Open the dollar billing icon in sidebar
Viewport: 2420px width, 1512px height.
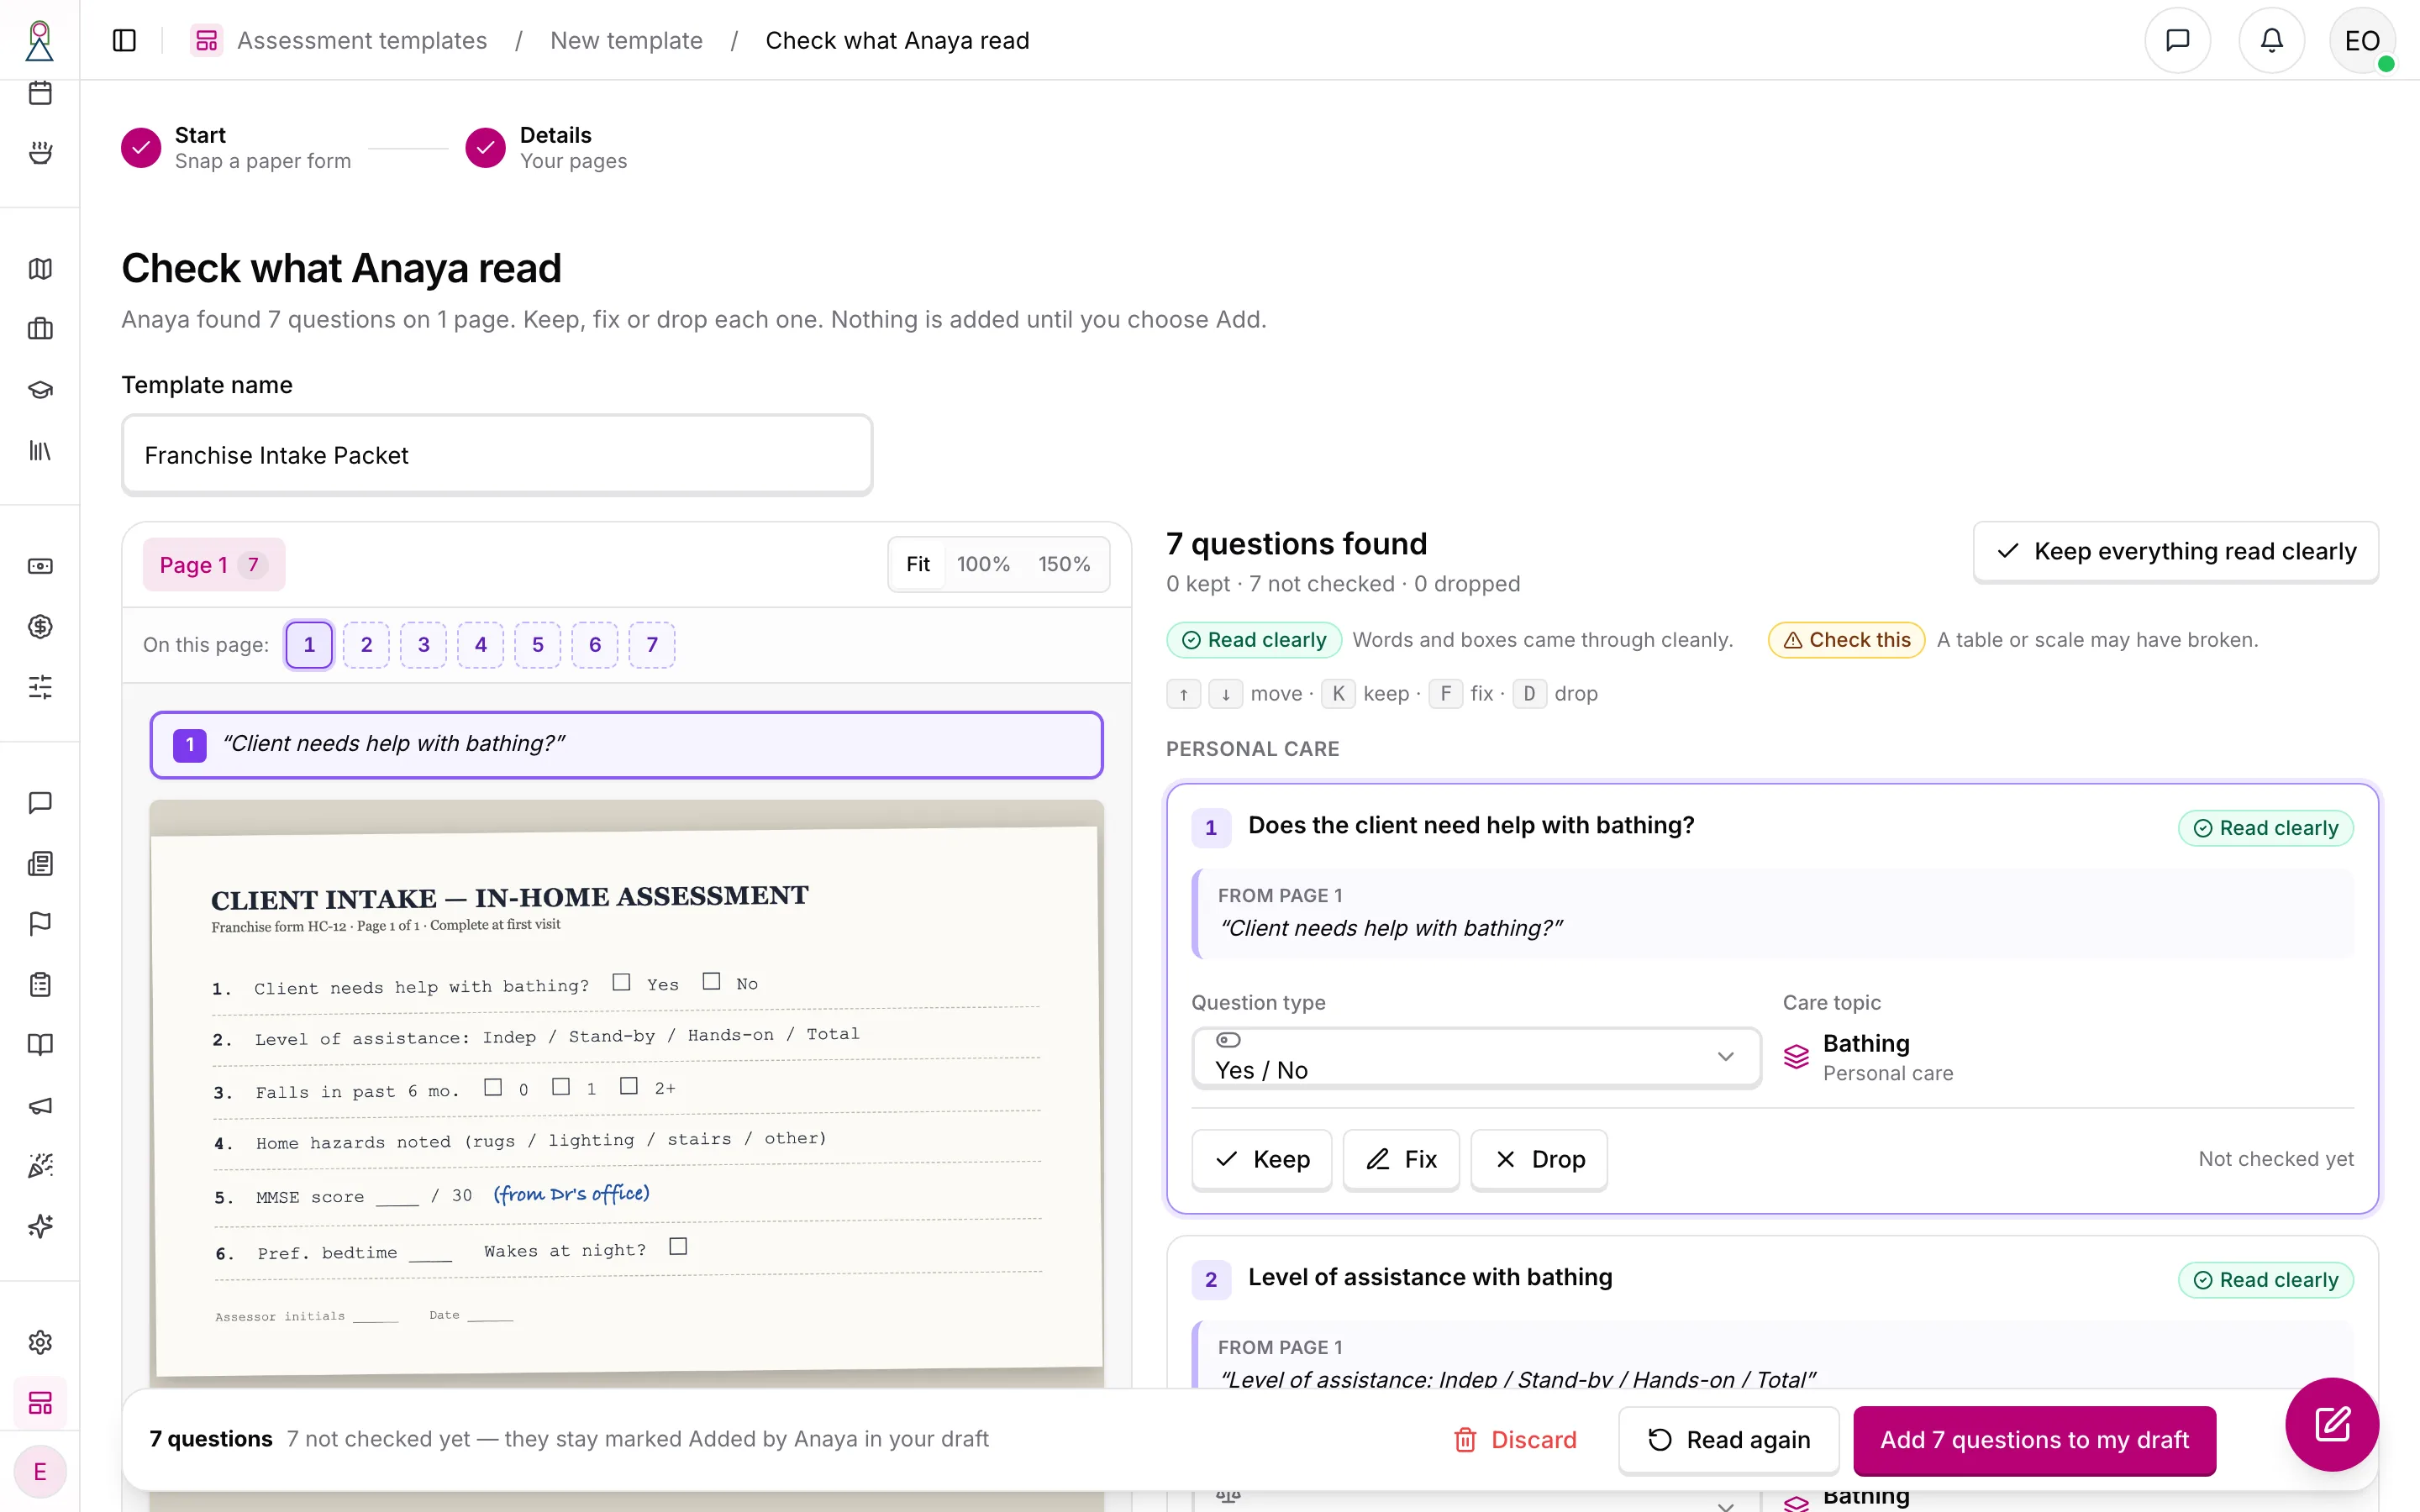click(40, 627)
